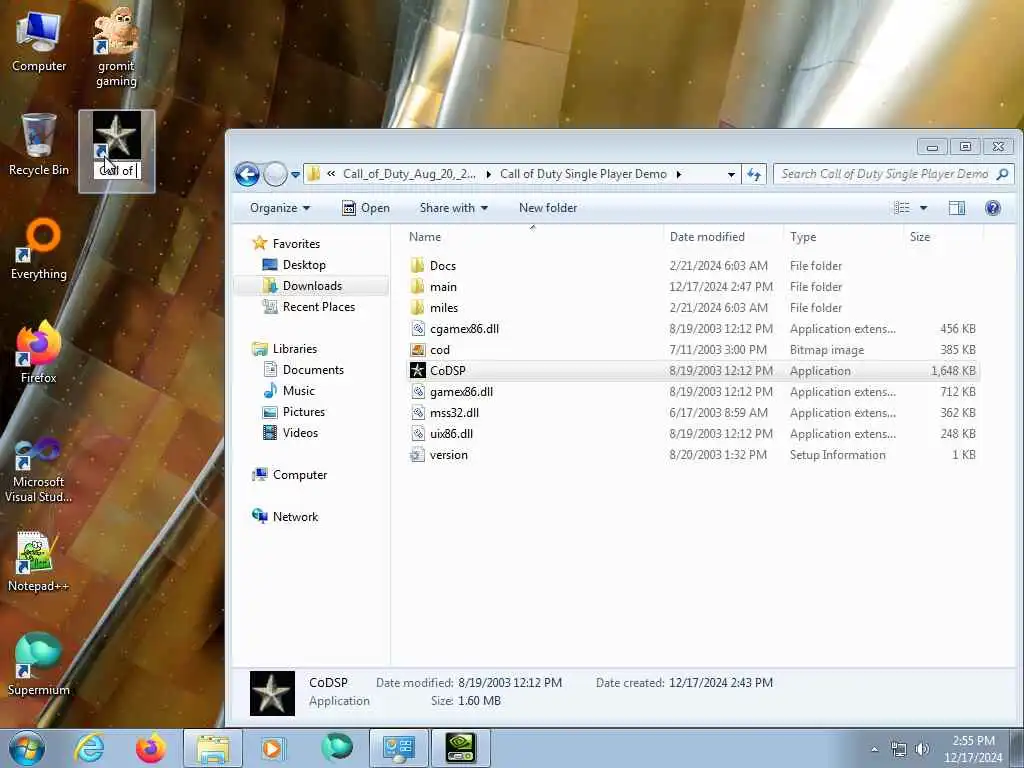This screenshot has width=1024, height=768.
Task: Click the Open toolbar button
Action: [x=366, y=208]
